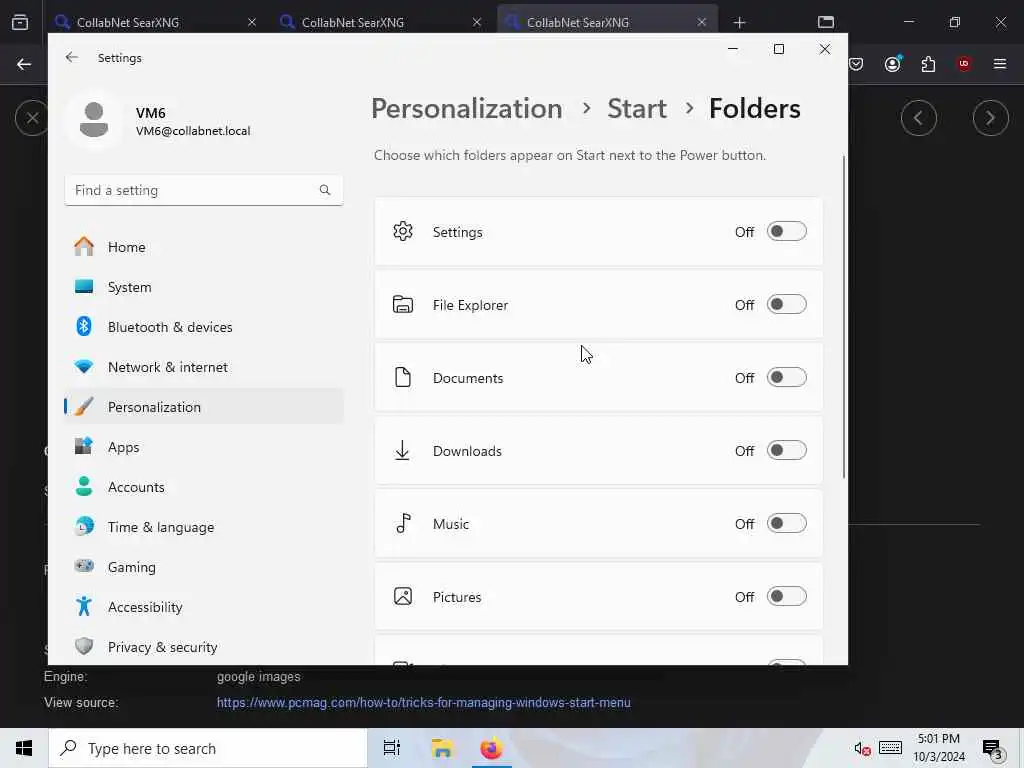
Task: Click the Pictures image icon
Action: [x=403, y=596]
